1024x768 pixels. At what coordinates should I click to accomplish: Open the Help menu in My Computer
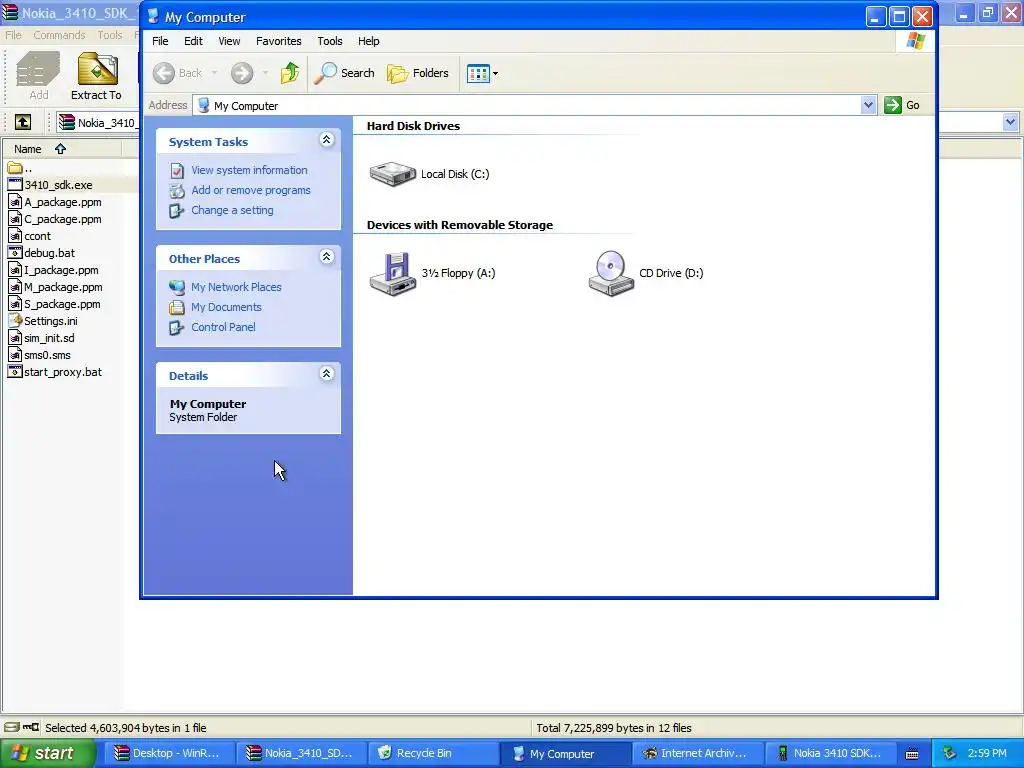(368, 41)
